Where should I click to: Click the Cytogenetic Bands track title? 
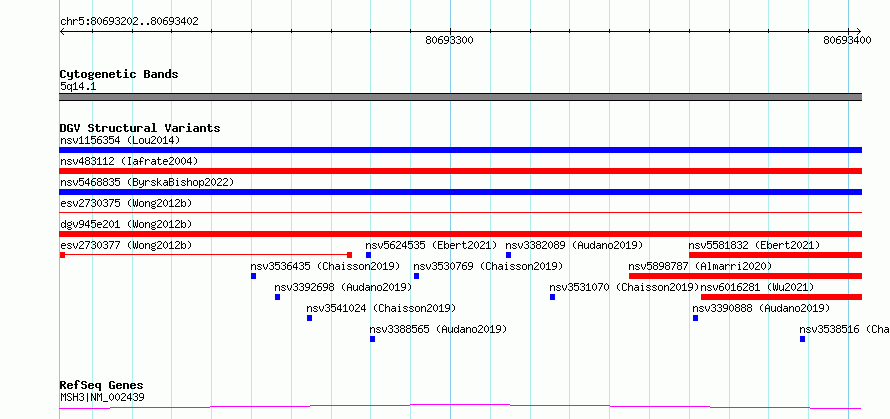point(119,74)
